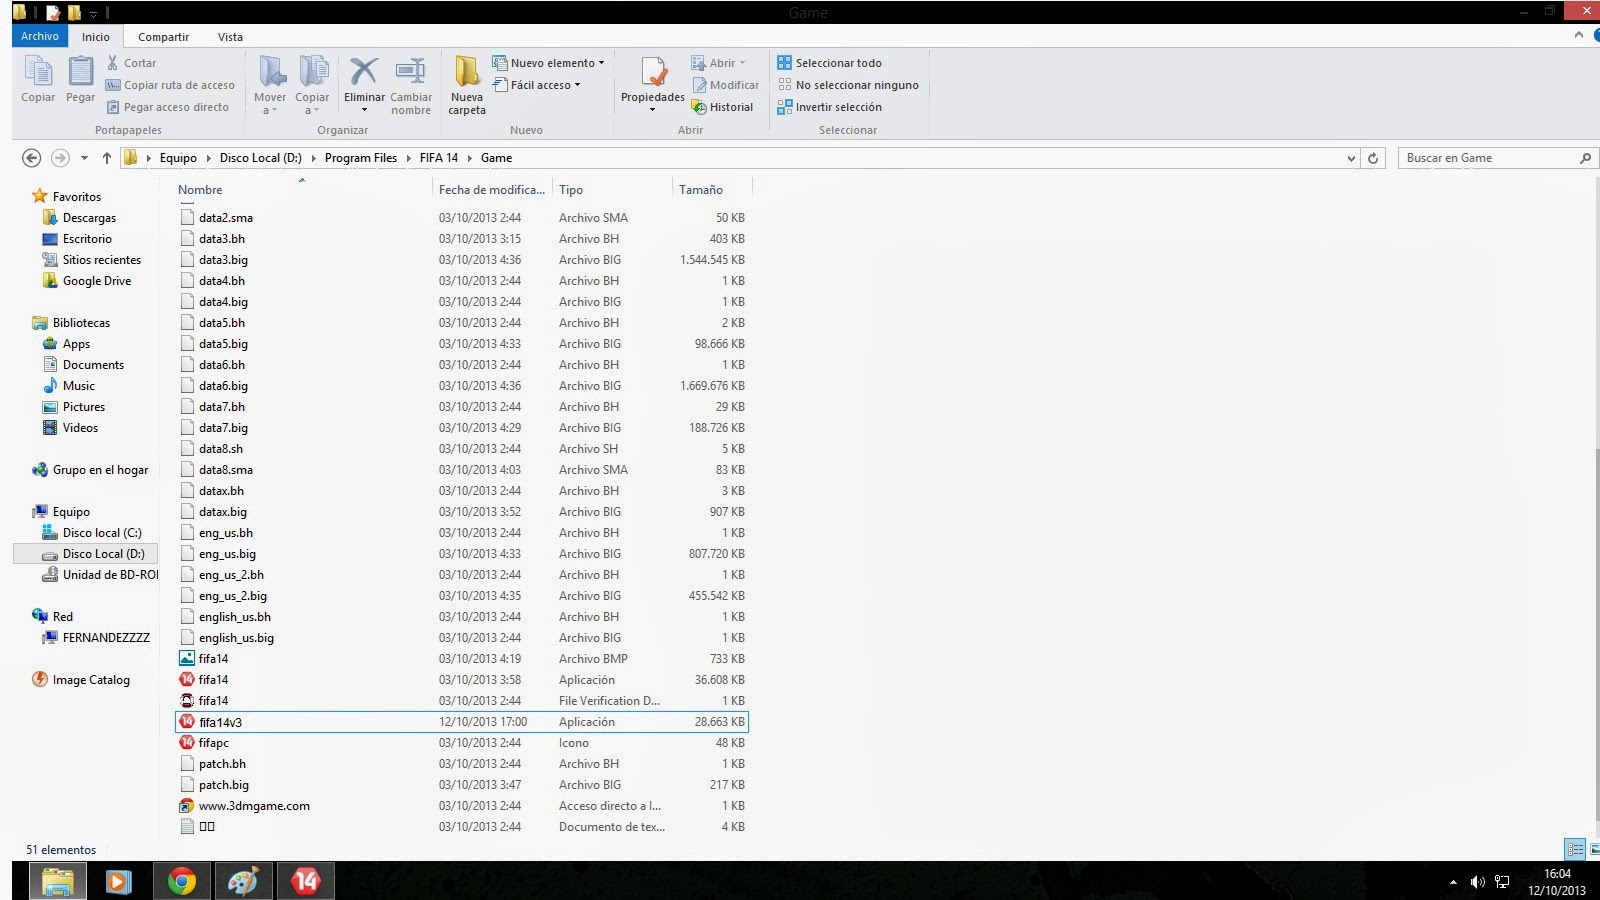Open File Explorer from taskbar
The image size is (1600, 900).
tap(57, 881)
